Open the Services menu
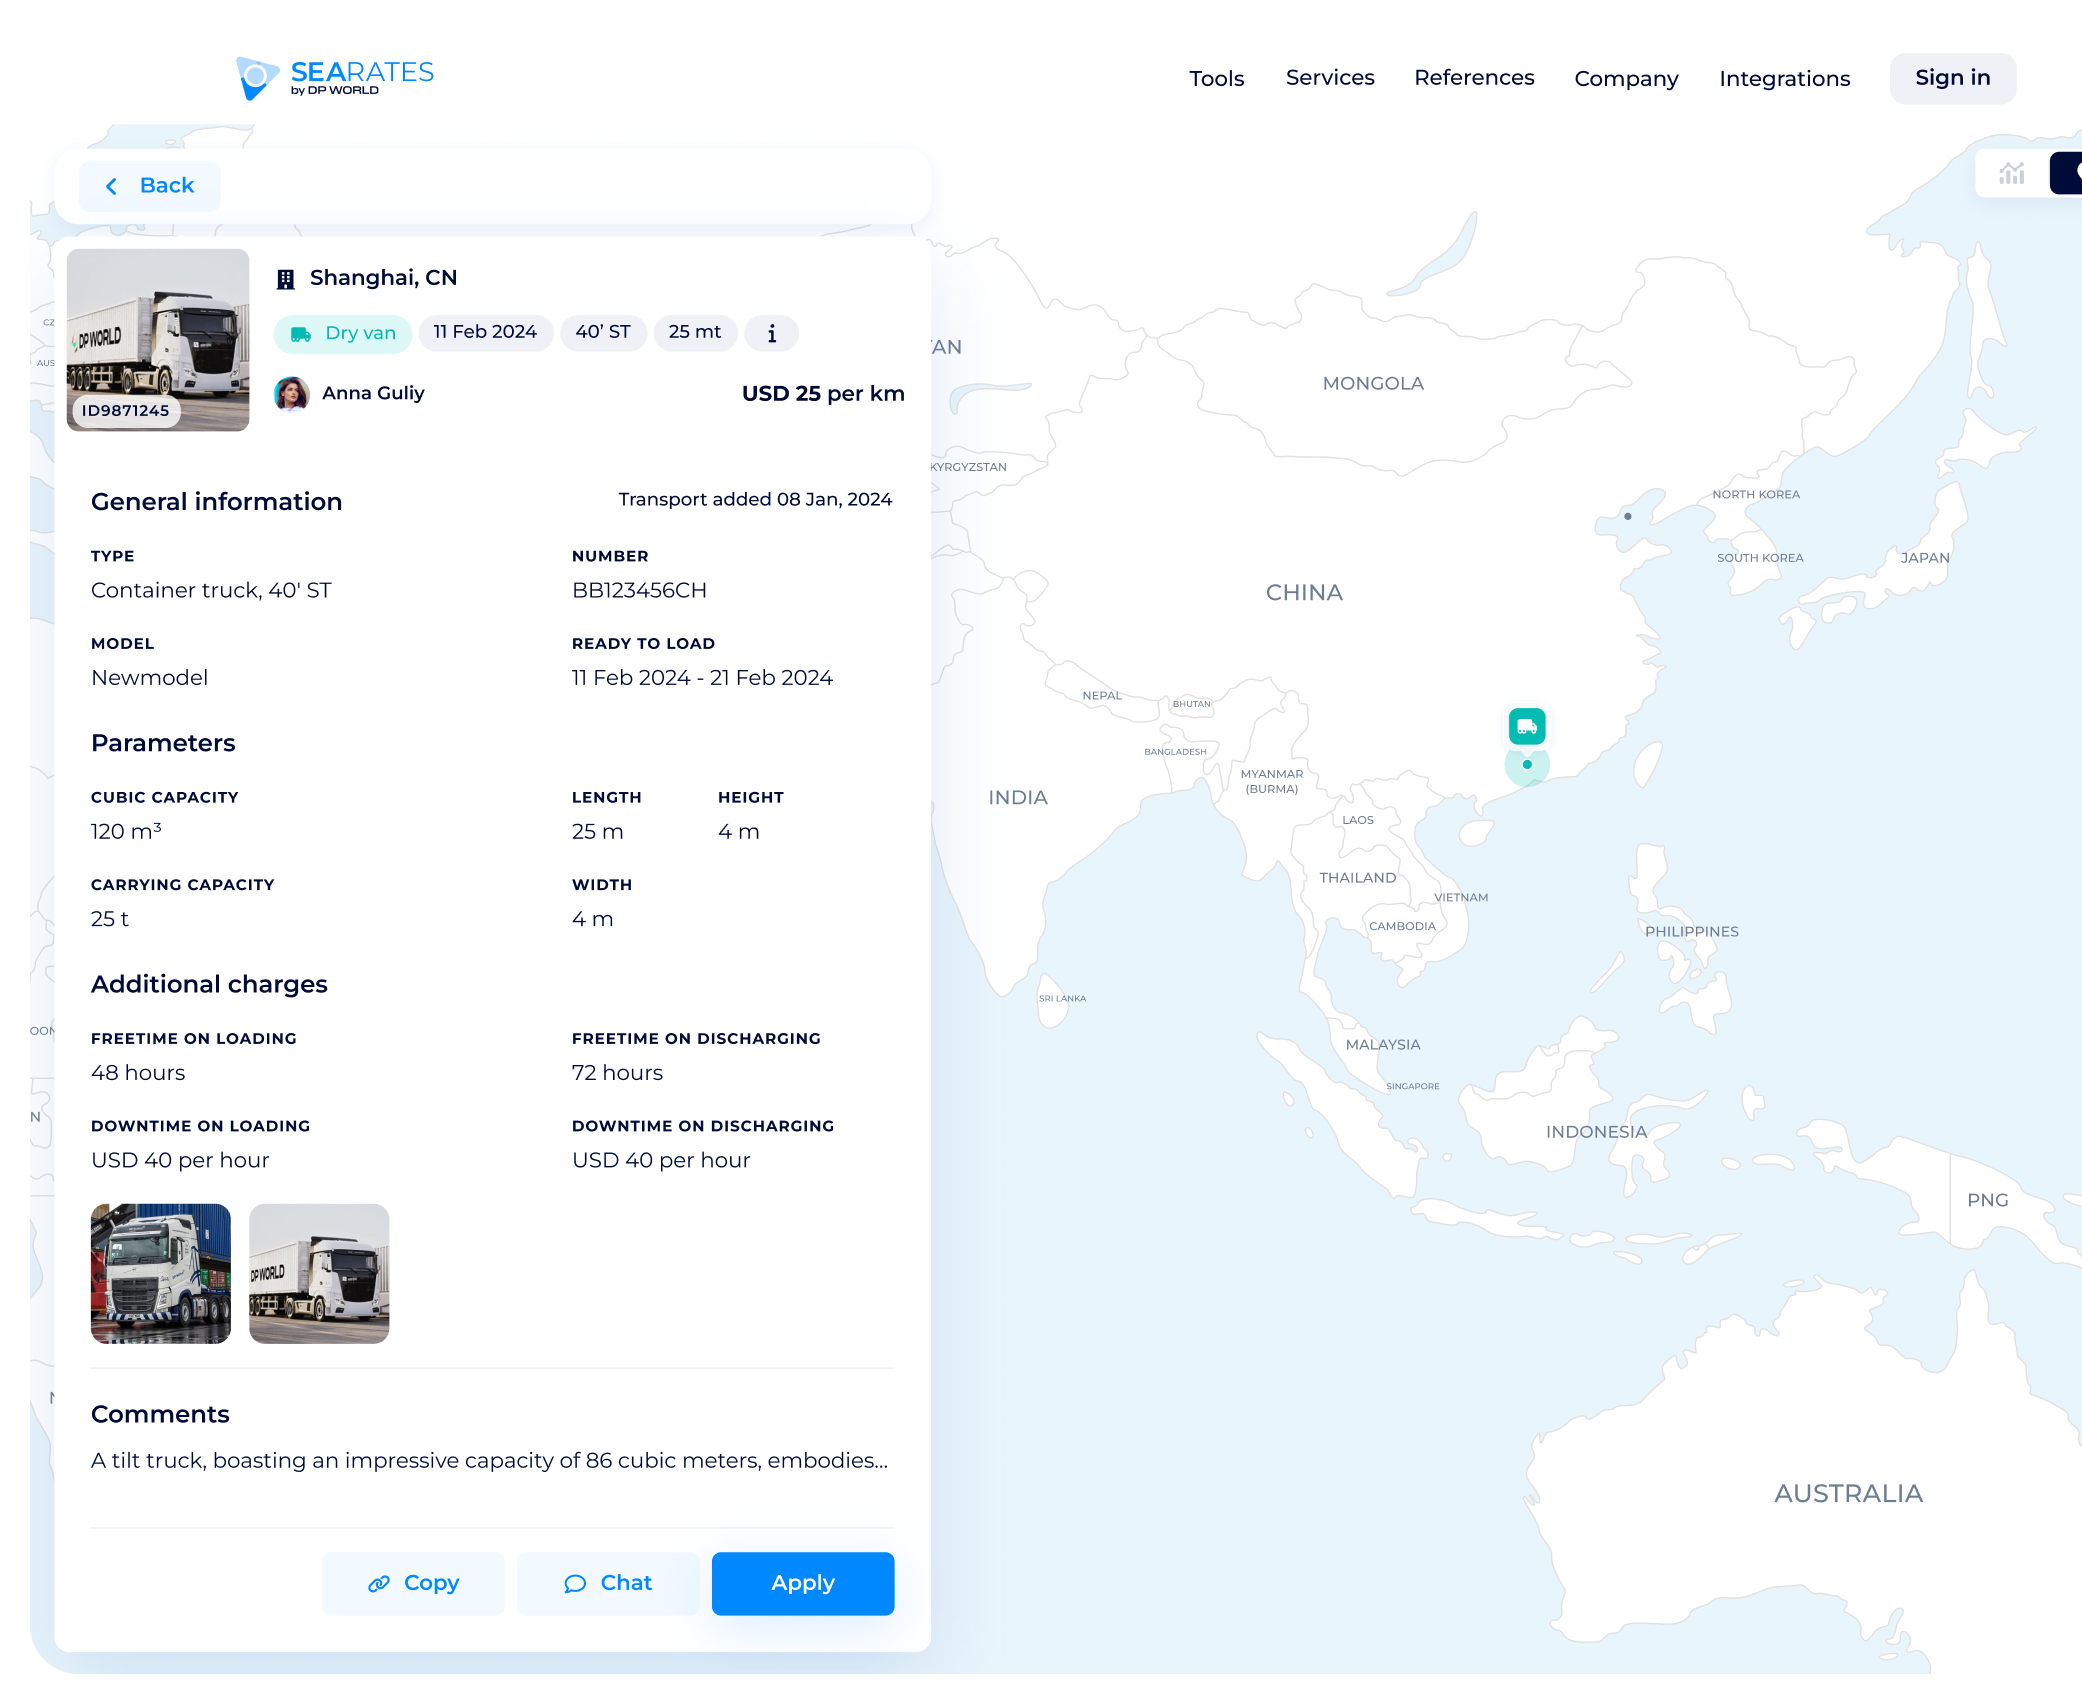 click(x=1329, y=78)
